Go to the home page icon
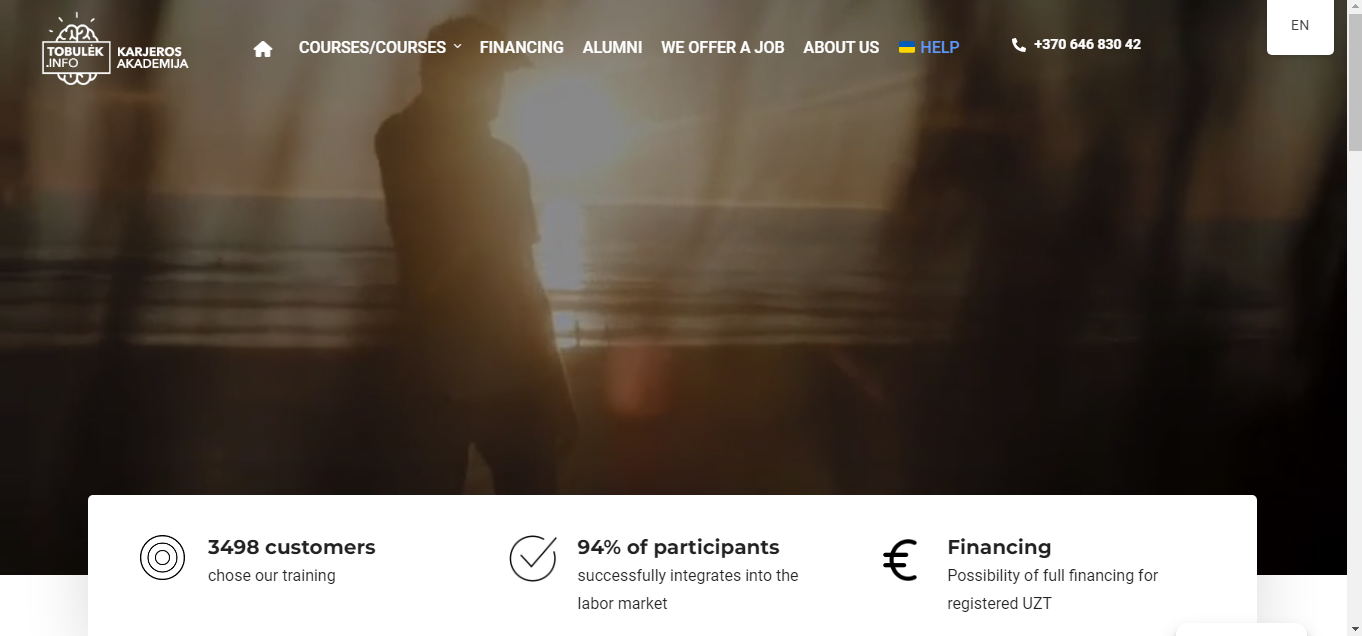1362x636 pixels. [263, 49]
